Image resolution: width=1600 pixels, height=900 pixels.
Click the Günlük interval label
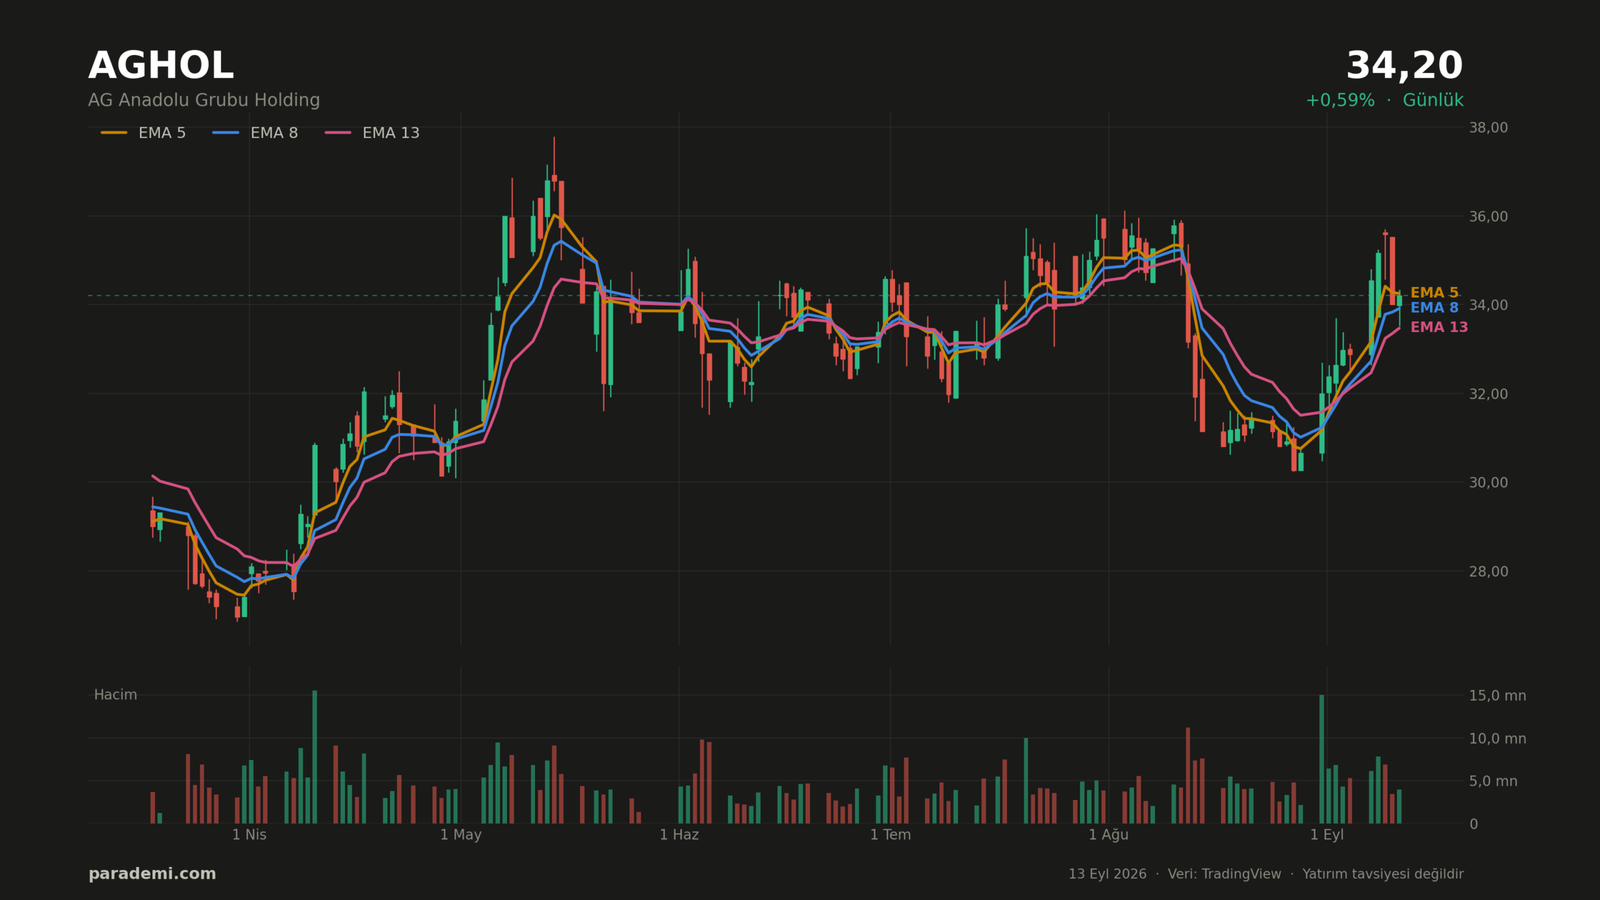1433,100
